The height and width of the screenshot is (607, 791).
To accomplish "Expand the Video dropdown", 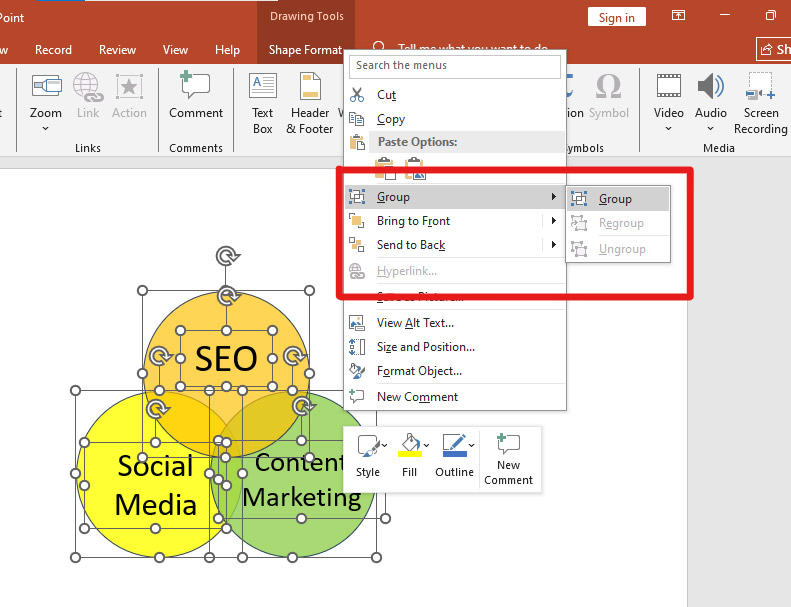I will point(669,128).
